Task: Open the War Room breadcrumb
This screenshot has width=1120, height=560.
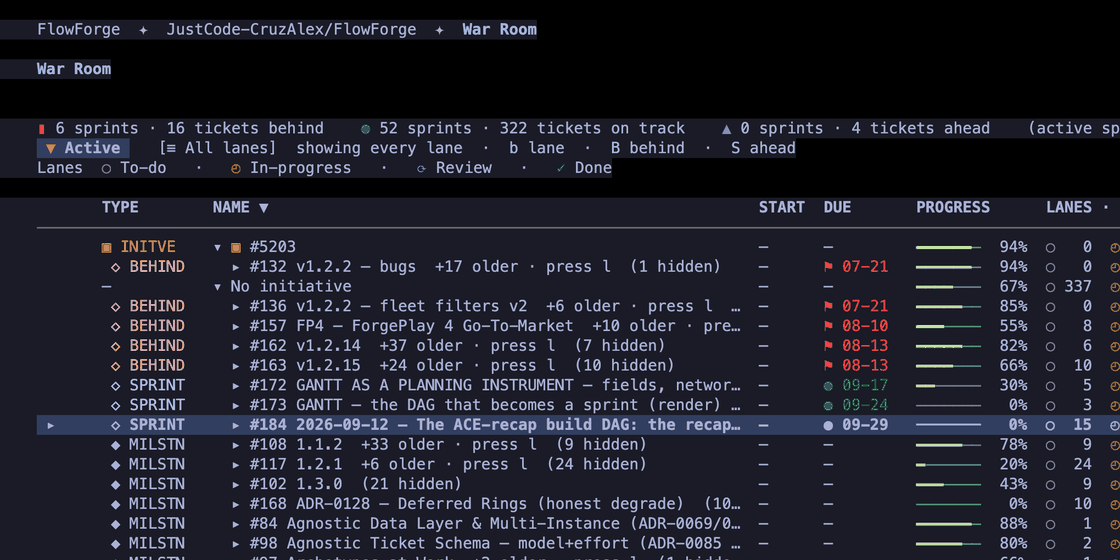Action: (499, 30)
